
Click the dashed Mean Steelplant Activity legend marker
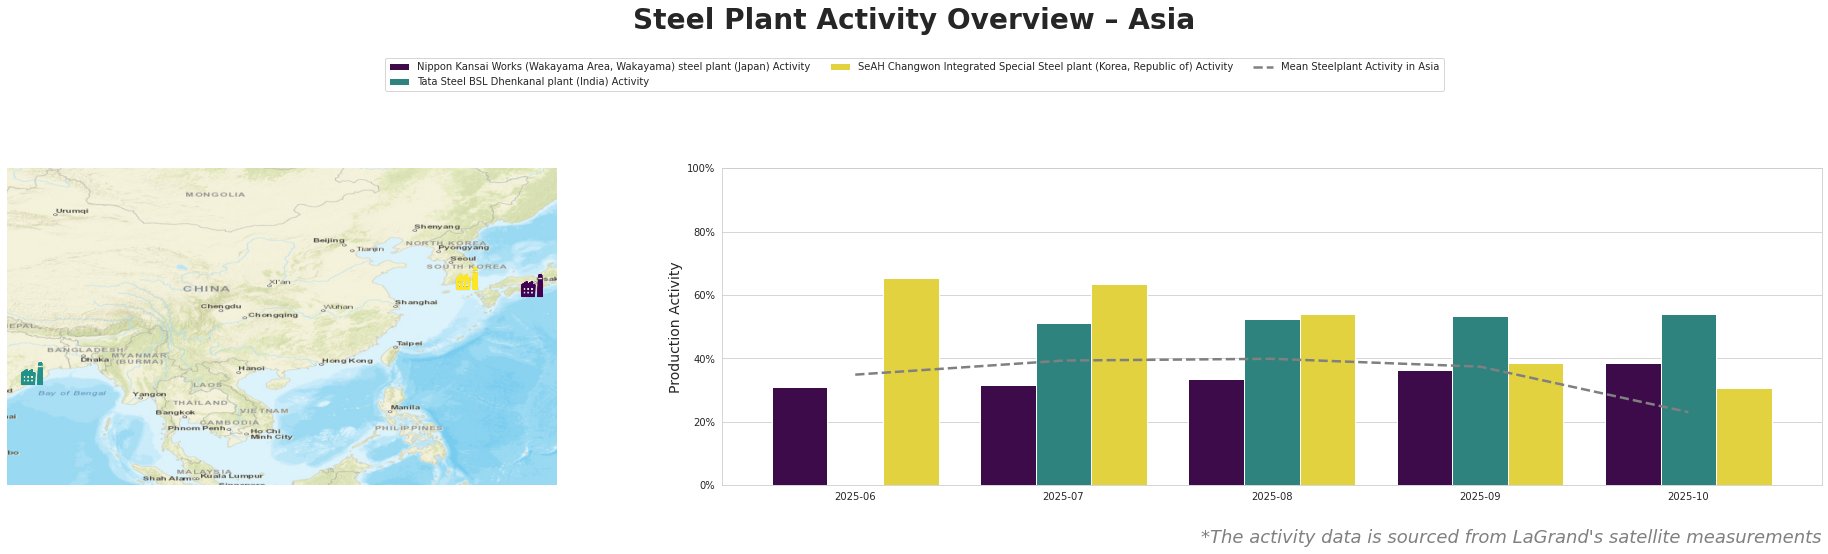[1264, 67]
